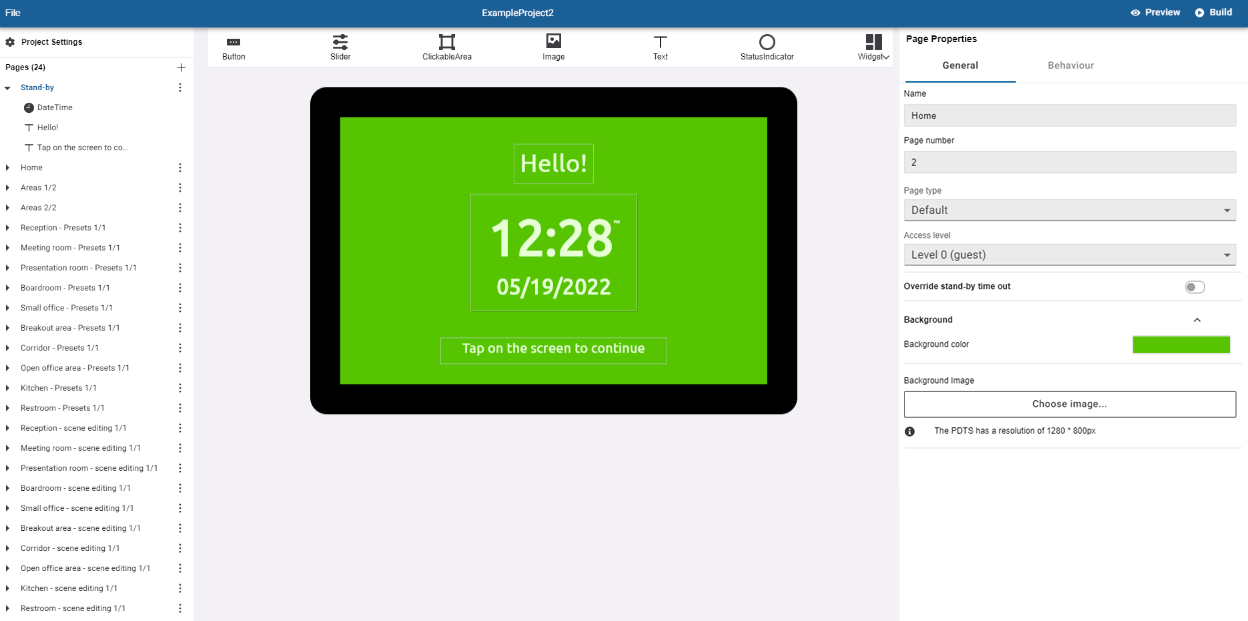The height and width of the screenshot is (621, 1248).
Task: Open the Project Settings gear
Action: (11, 41)
